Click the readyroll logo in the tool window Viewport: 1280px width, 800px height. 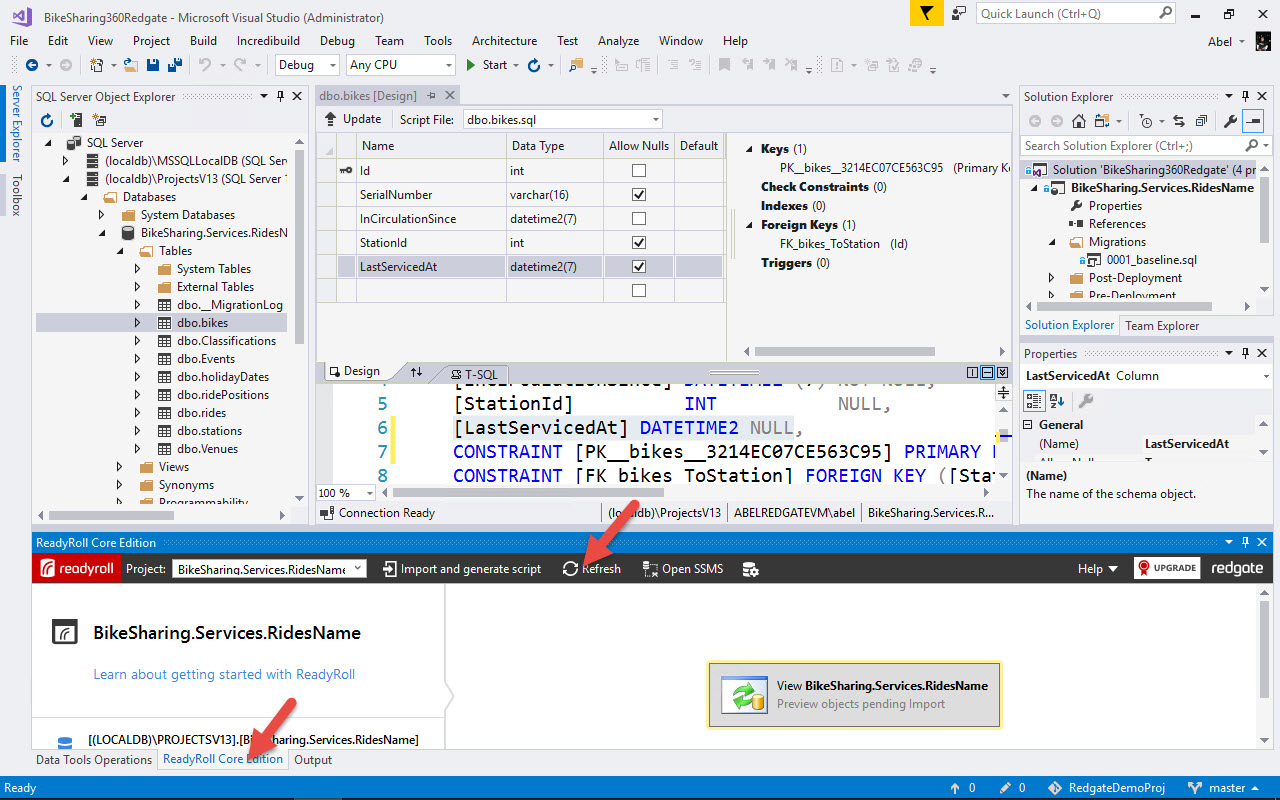[76, 568]
